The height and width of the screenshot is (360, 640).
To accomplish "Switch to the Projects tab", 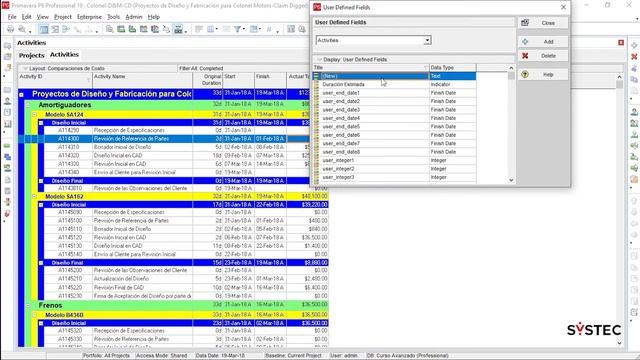I will (x=31, y=55).
